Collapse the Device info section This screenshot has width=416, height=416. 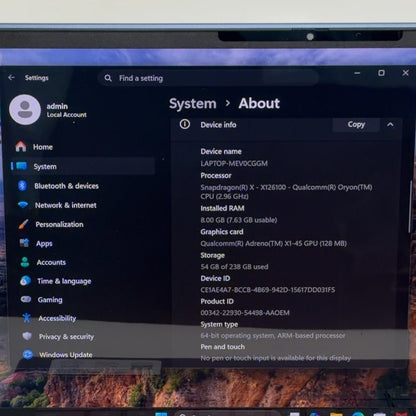390,125
